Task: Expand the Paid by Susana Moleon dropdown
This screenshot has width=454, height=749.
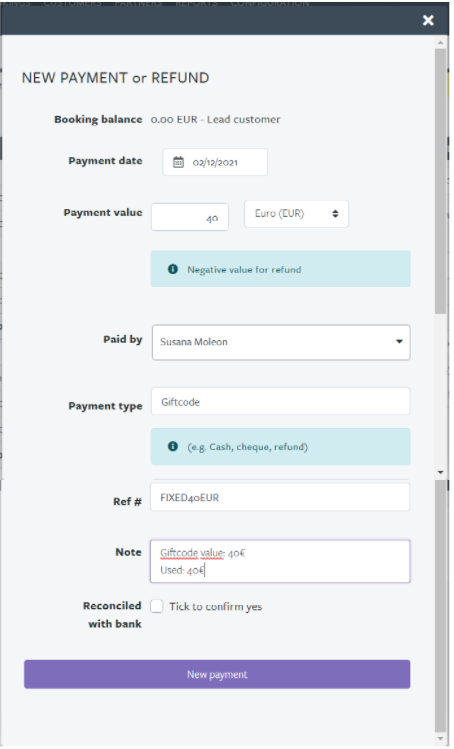Action: point(281,342)
